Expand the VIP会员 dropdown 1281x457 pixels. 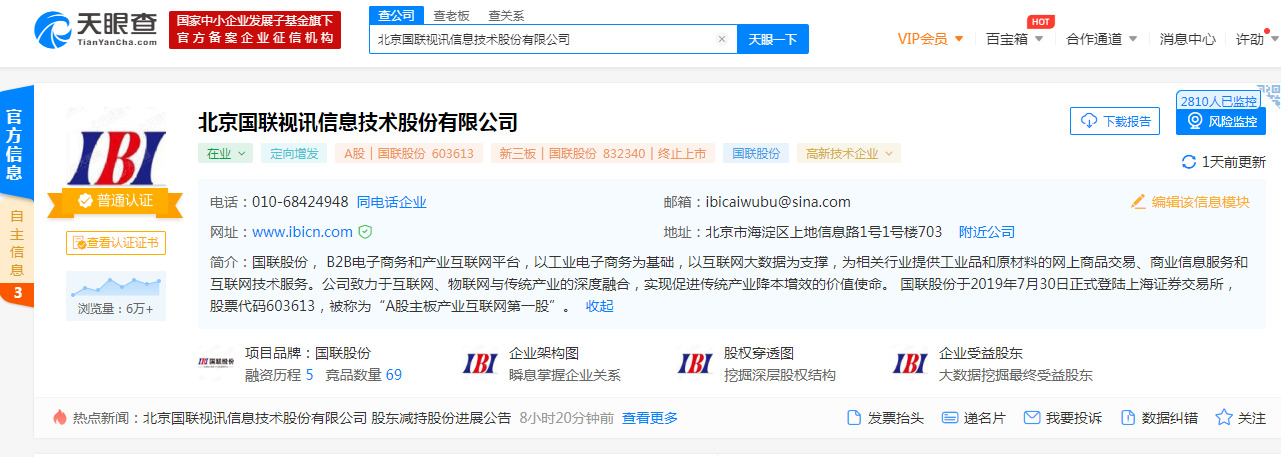coord(931,39)
